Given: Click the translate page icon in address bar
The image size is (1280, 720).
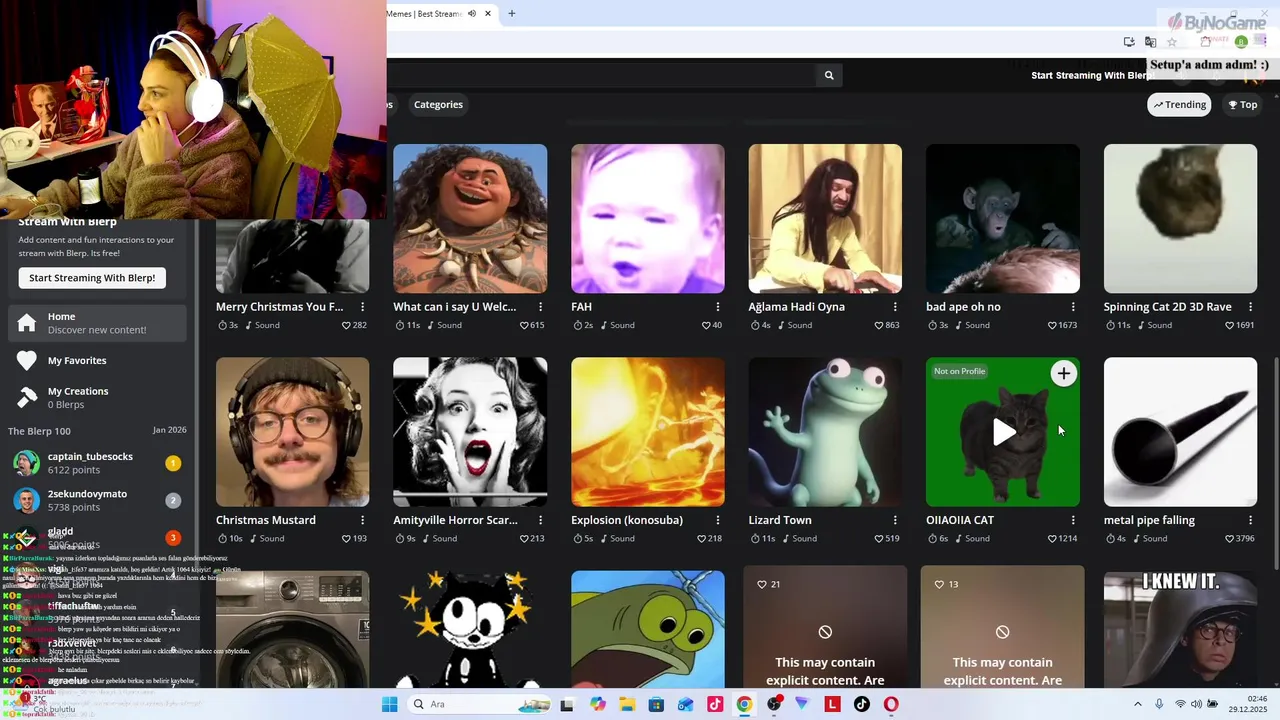Looking at the screenshot, I should click(x=1150, y=42).
